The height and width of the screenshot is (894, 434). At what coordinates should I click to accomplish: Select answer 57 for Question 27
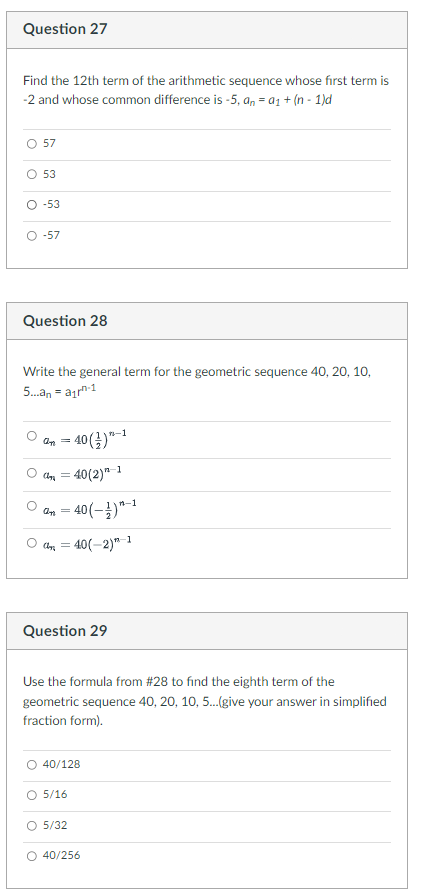tap(31, 144)
